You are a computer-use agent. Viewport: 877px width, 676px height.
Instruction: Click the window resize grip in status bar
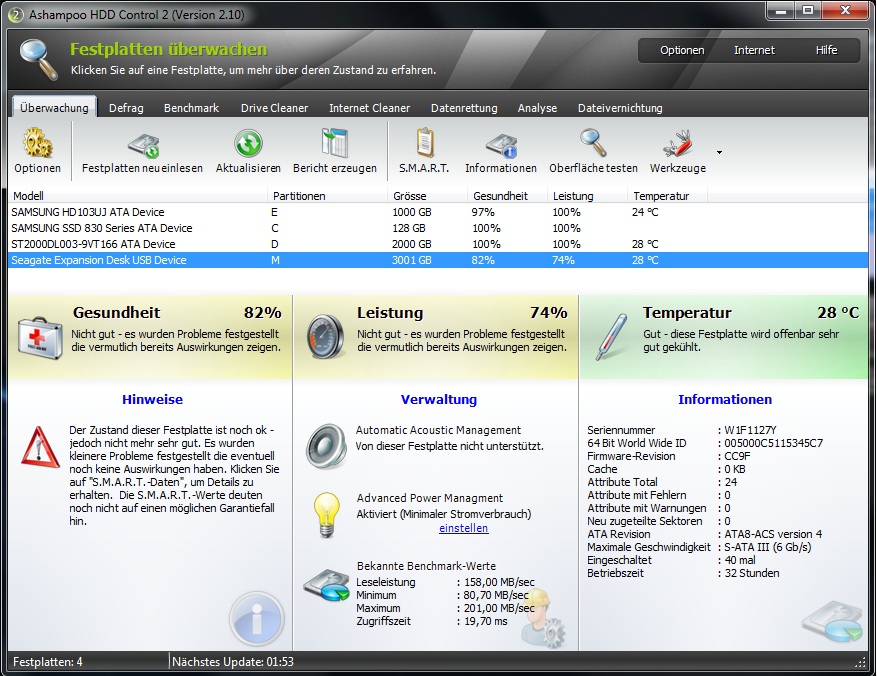pos(861,663)
